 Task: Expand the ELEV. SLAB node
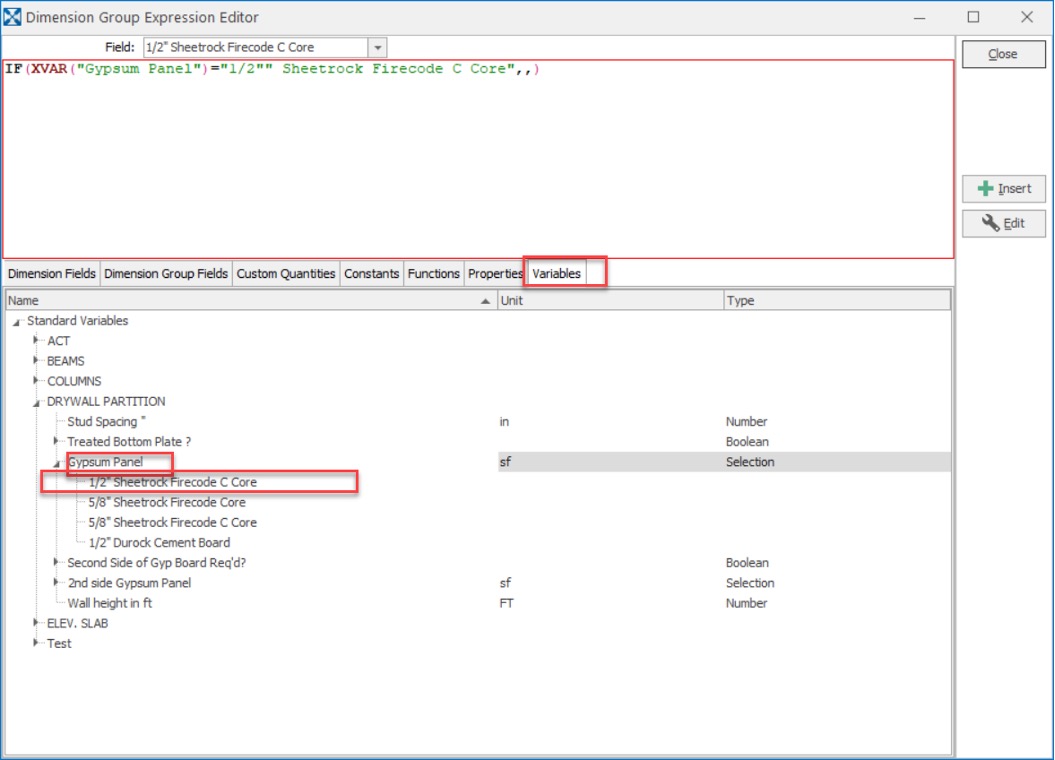pos(36,623)
